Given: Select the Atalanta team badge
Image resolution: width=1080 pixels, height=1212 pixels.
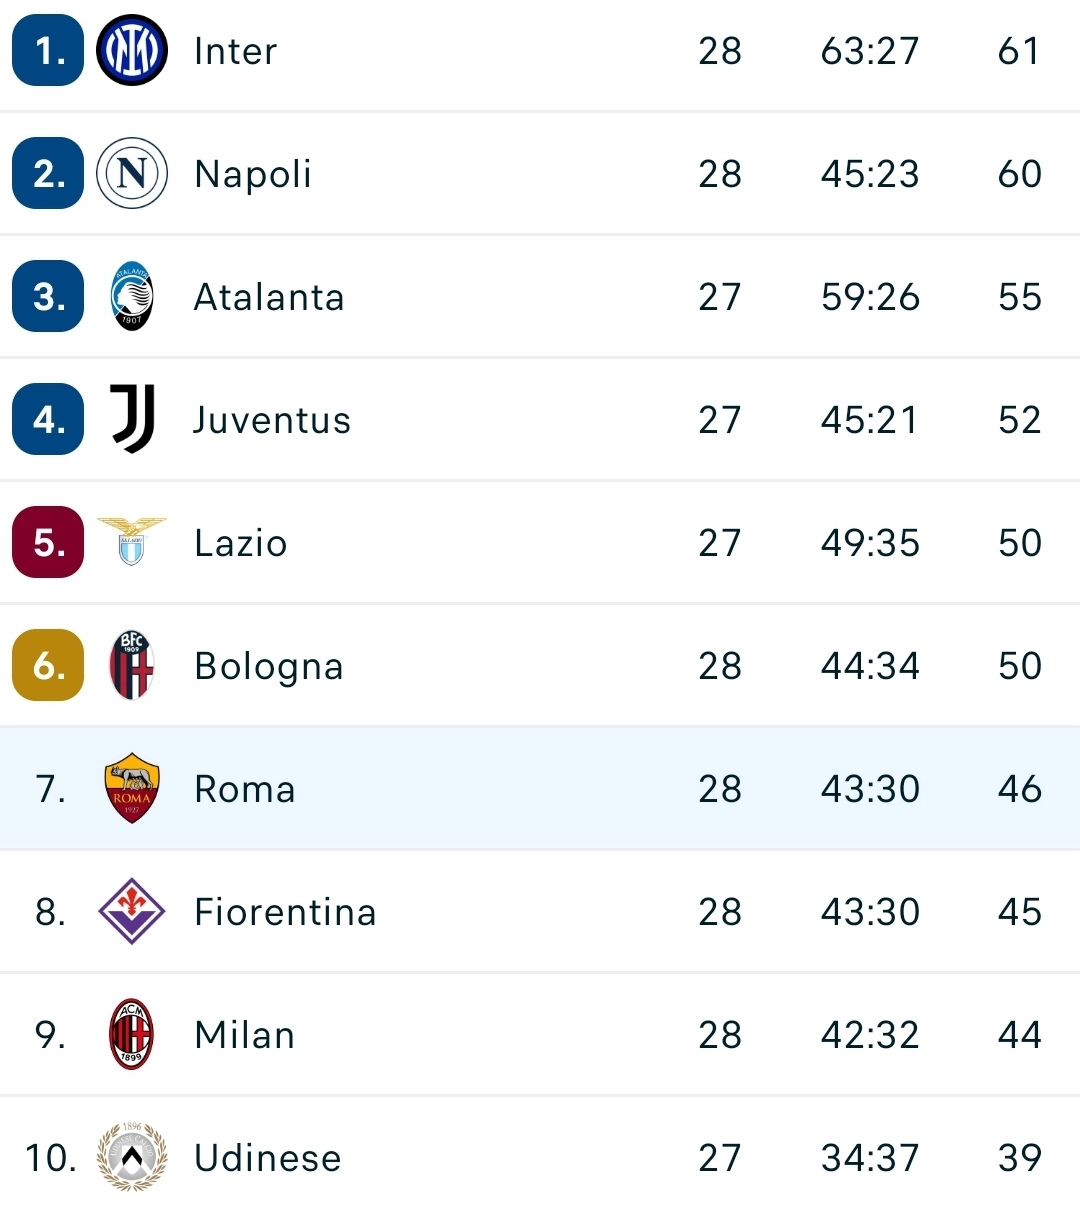Looking at the screenshot, I should 132,296.
